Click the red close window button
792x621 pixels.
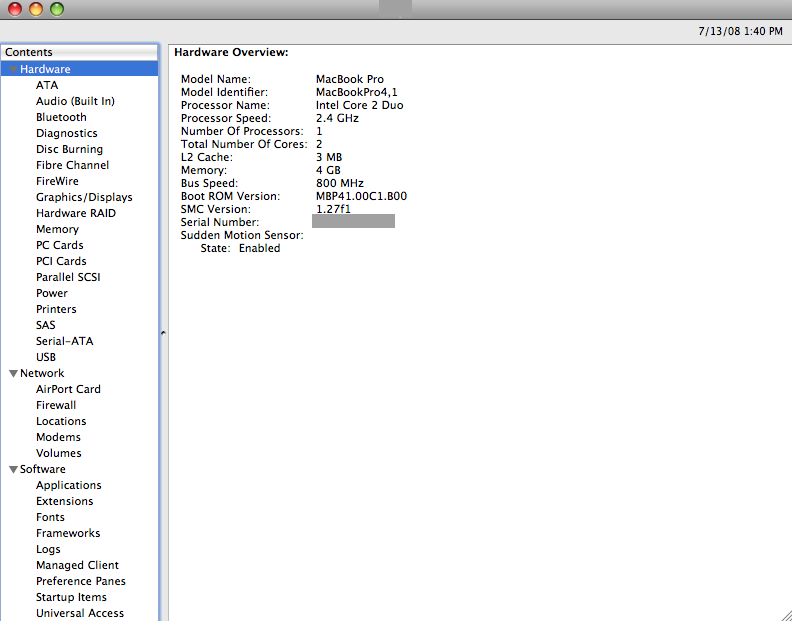click(x=15, y=9)
